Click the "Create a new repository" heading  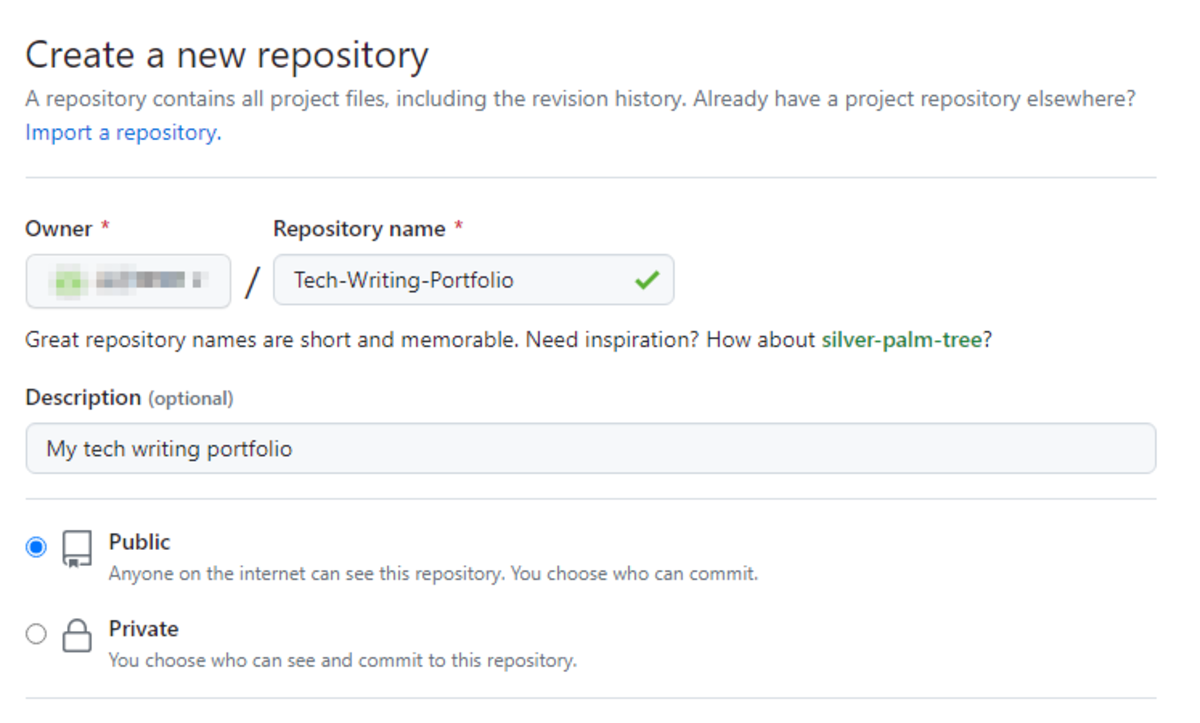[227, 55]
